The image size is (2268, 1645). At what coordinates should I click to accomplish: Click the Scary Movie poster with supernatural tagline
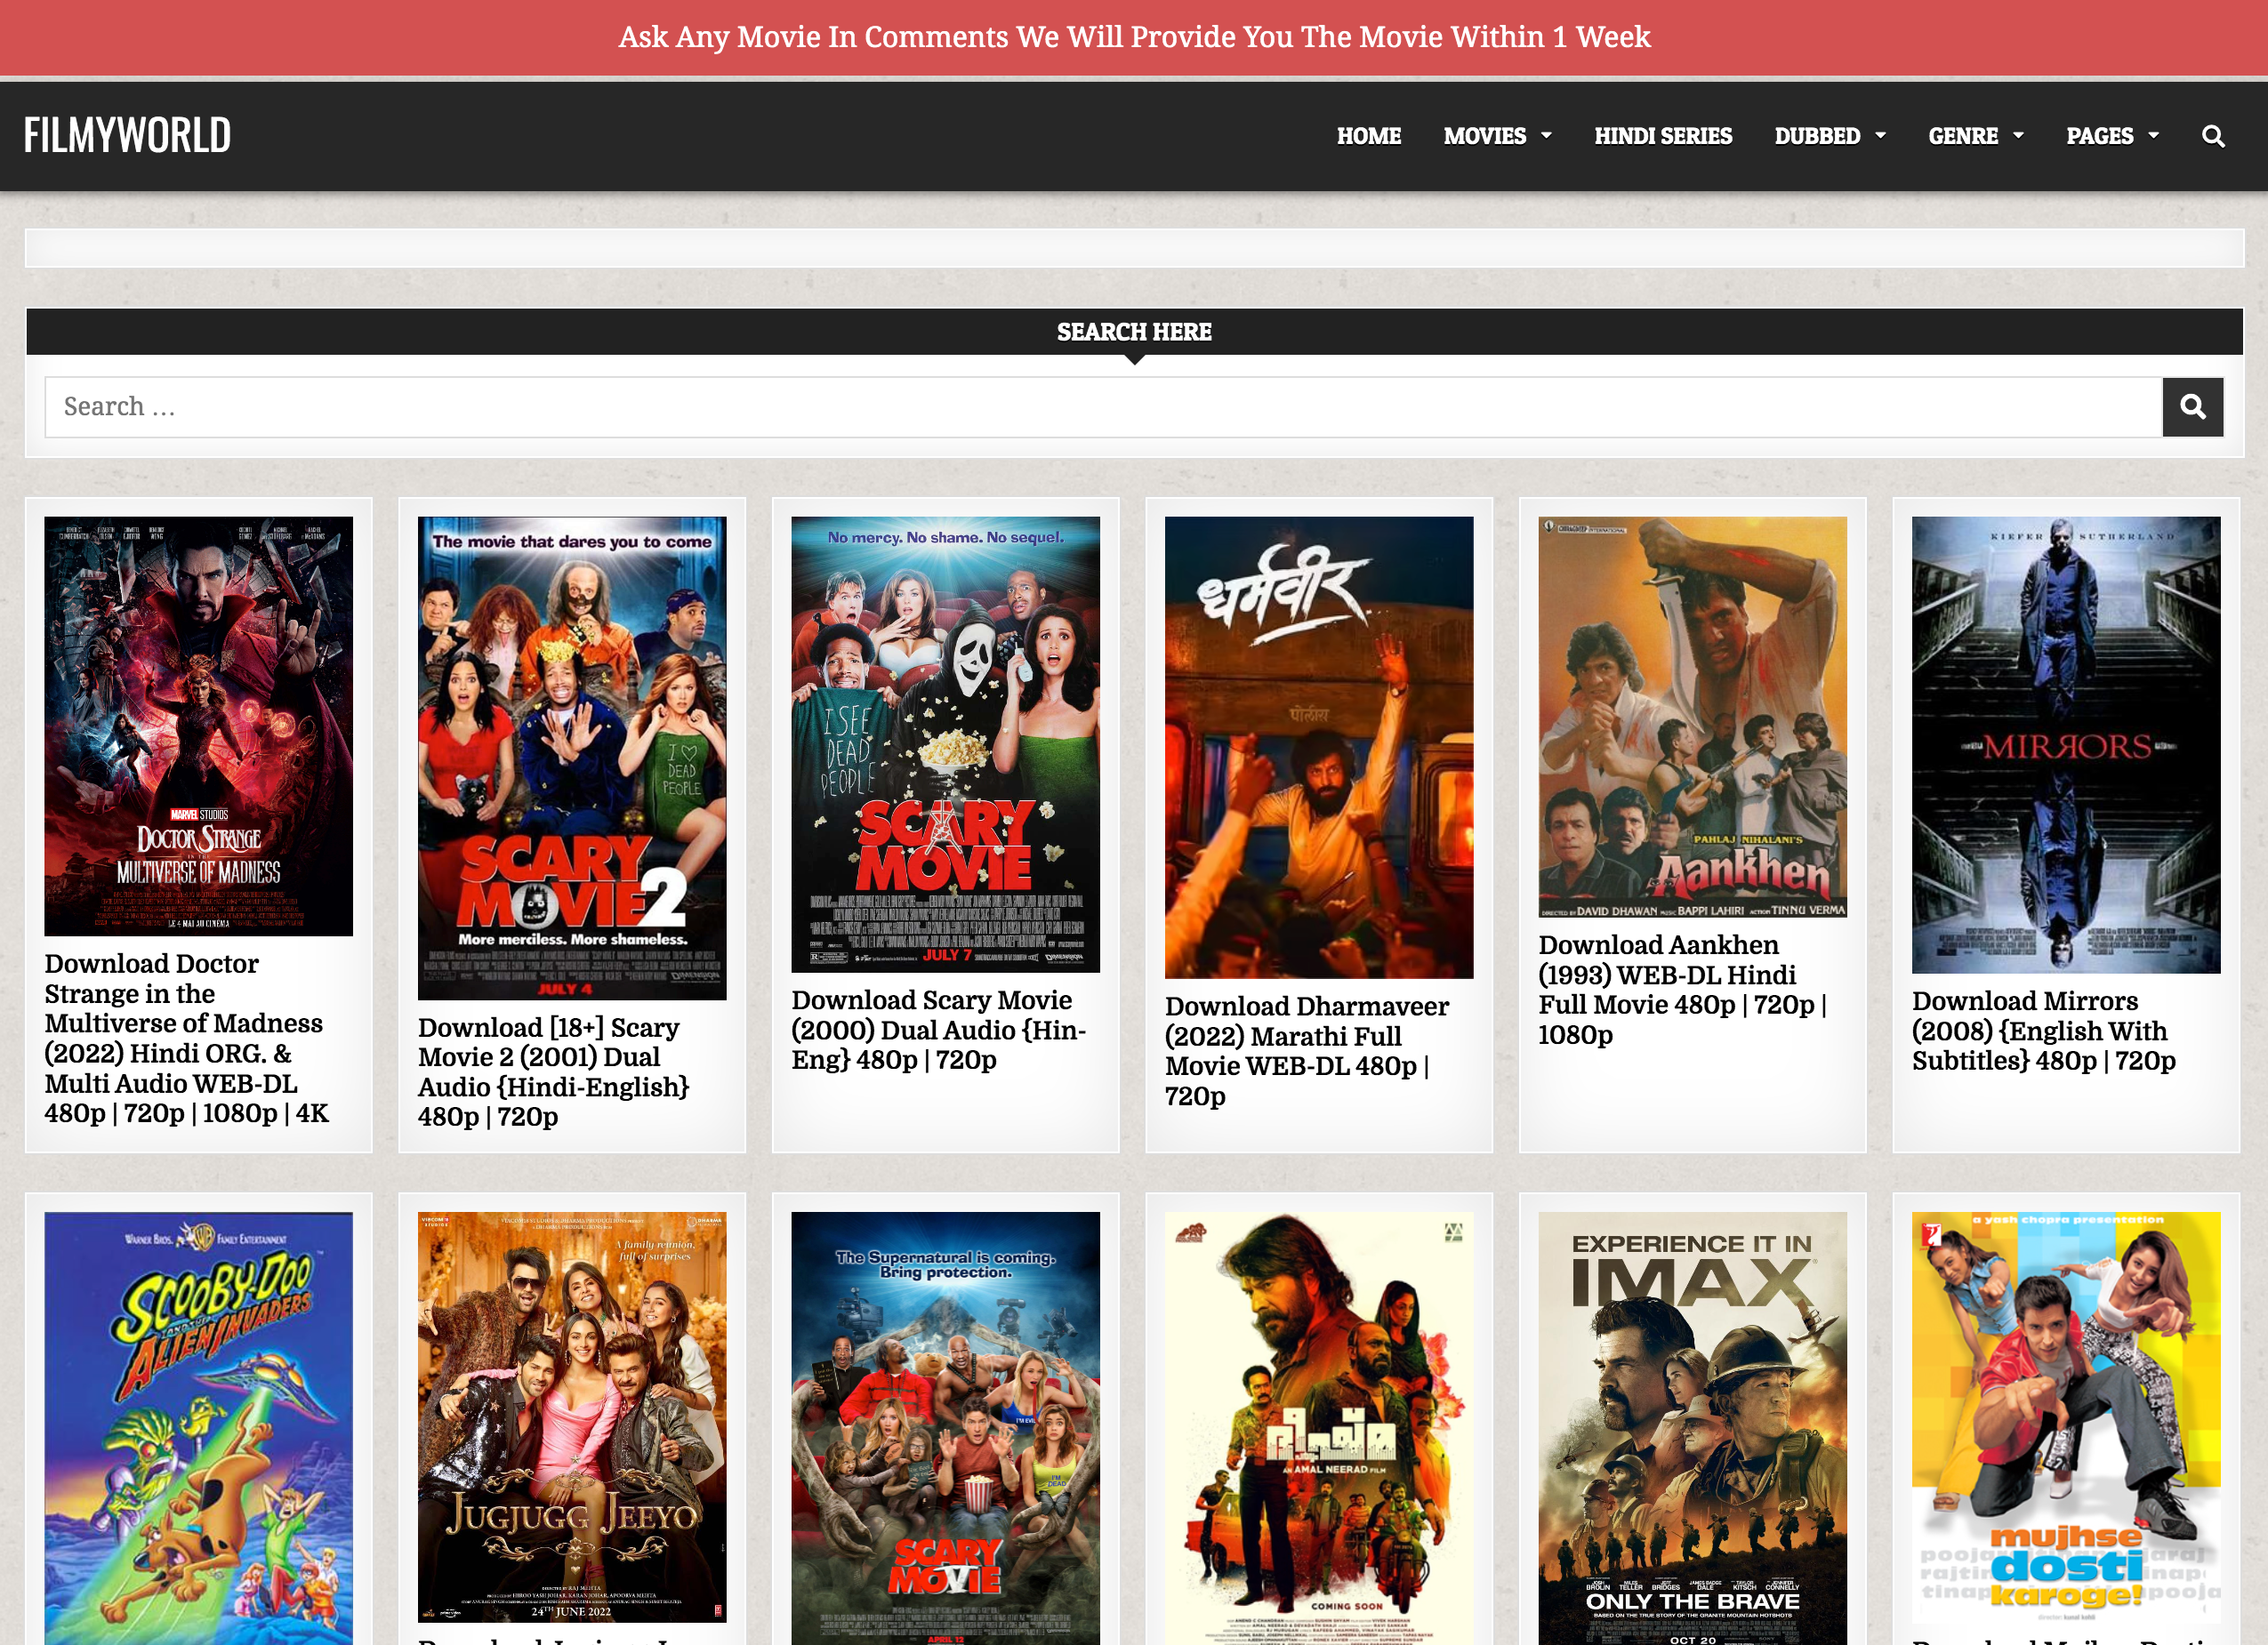click(945, 1428)
